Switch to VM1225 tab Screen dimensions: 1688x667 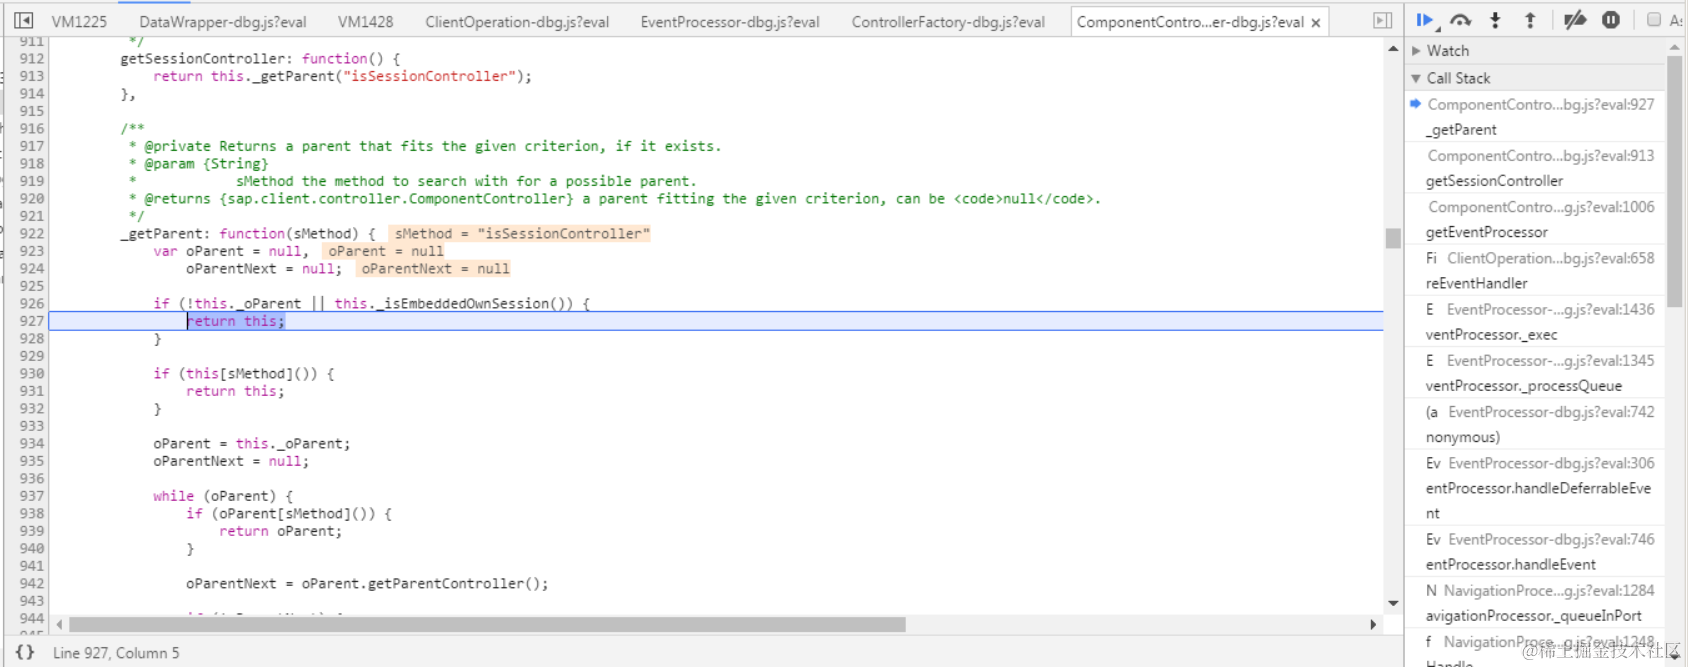click(x=79, y=21)
